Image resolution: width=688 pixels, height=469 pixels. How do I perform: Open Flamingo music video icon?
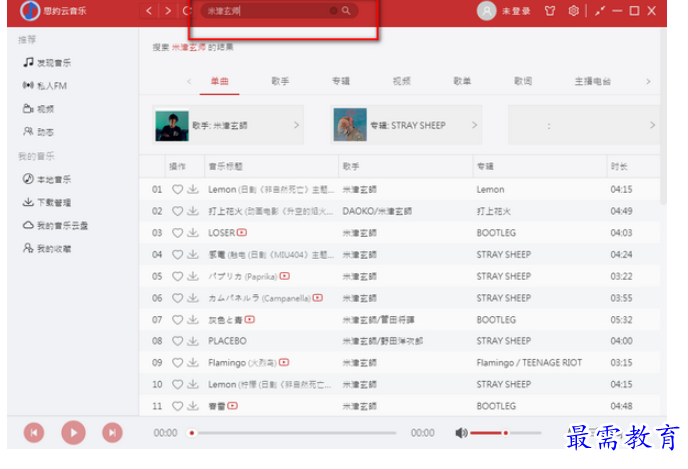[284, 362]
